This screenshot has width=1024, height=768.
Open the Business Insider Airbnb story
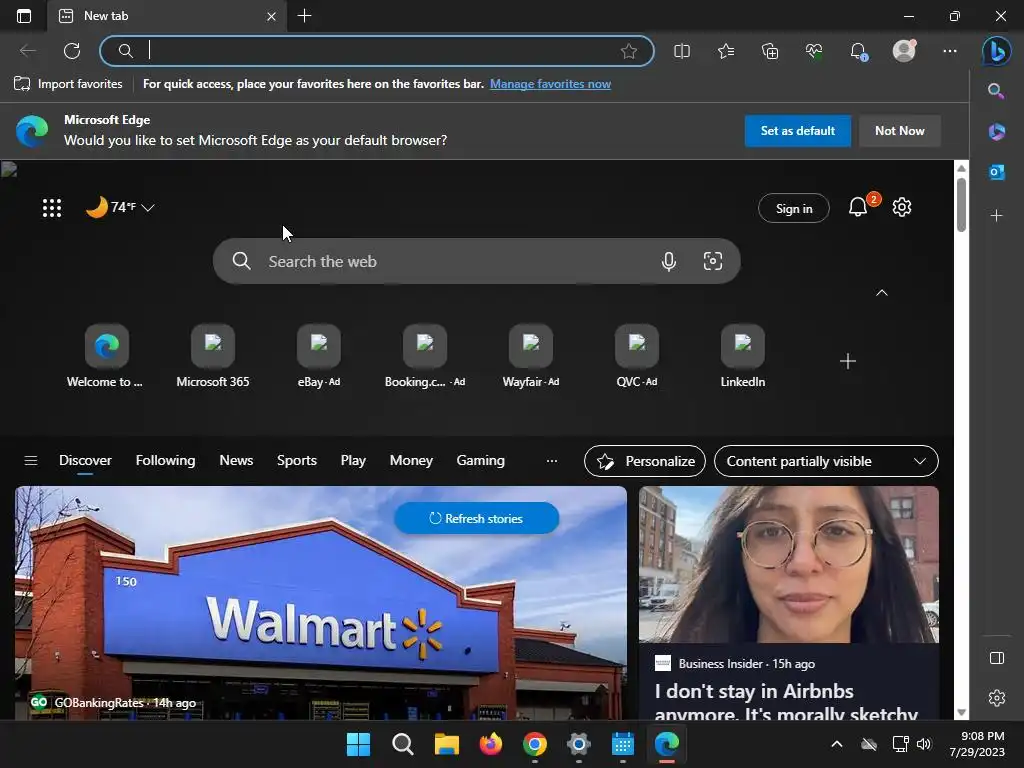(789, 603)
